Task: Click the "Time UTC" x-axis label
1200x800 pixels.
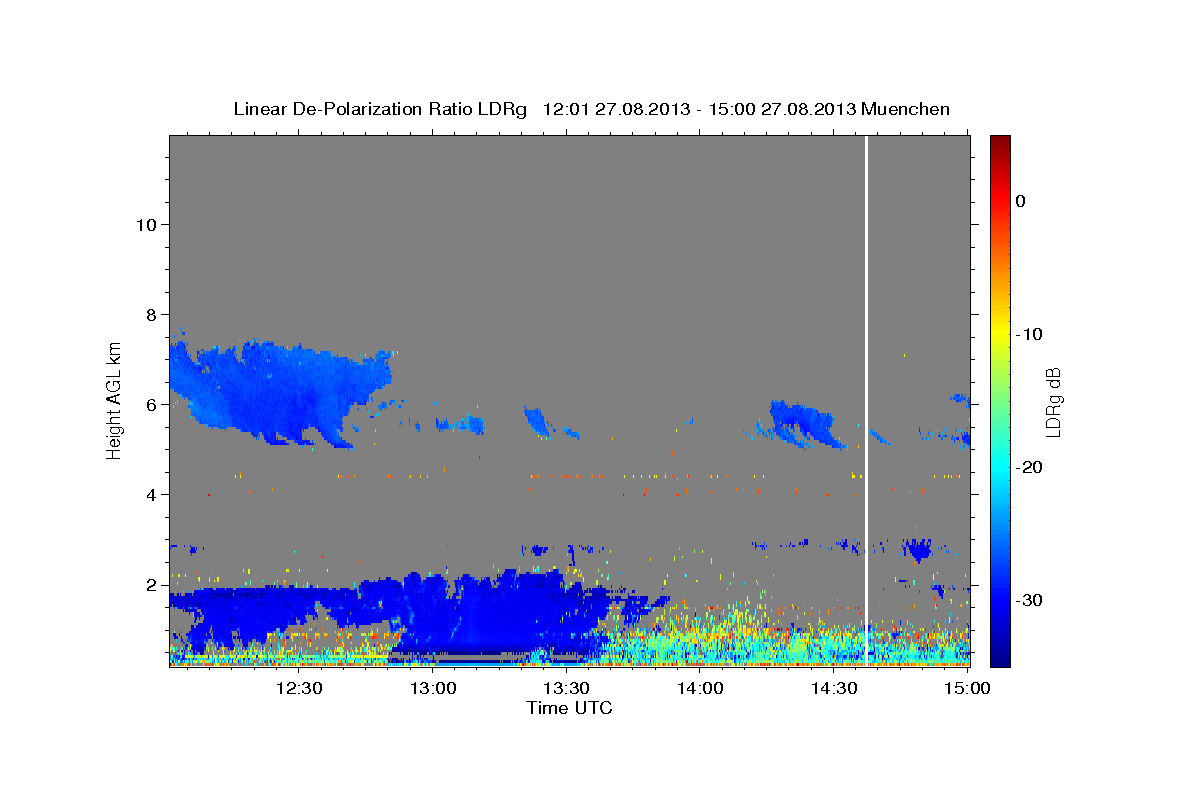Action: click(569, 708)
